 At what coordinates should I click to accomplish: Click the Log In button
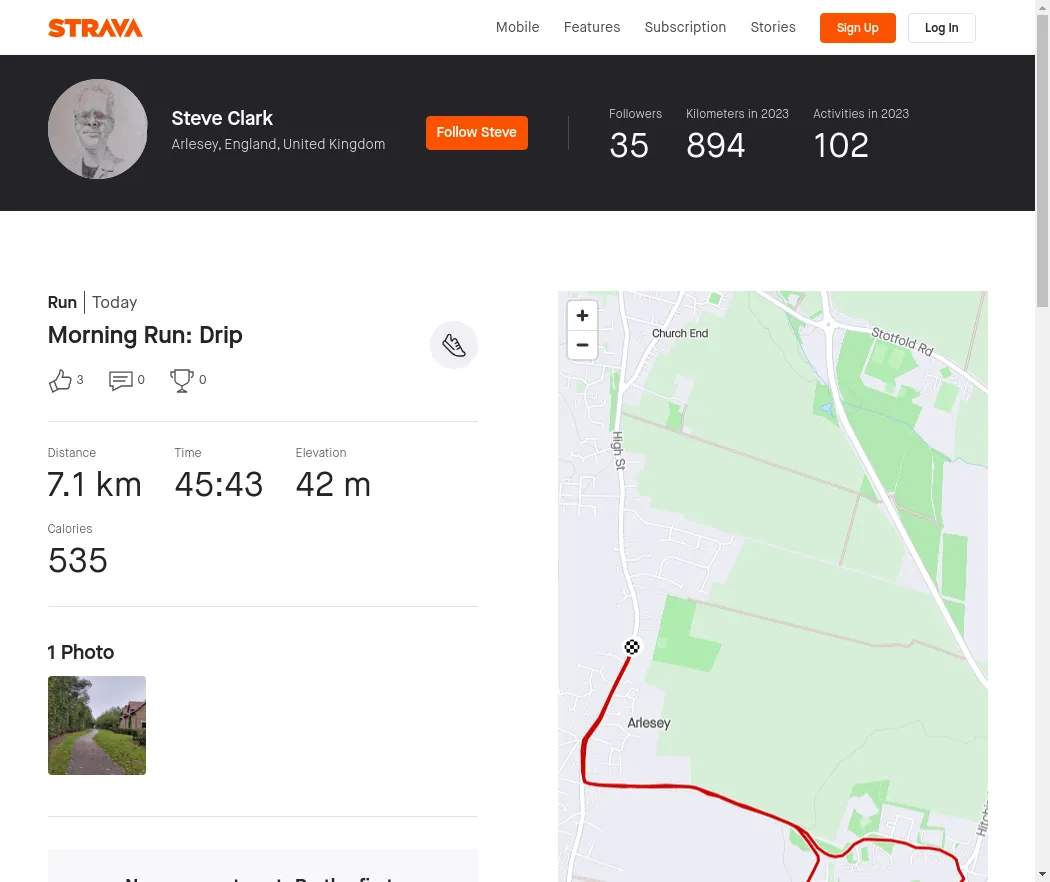click(941, 28)
